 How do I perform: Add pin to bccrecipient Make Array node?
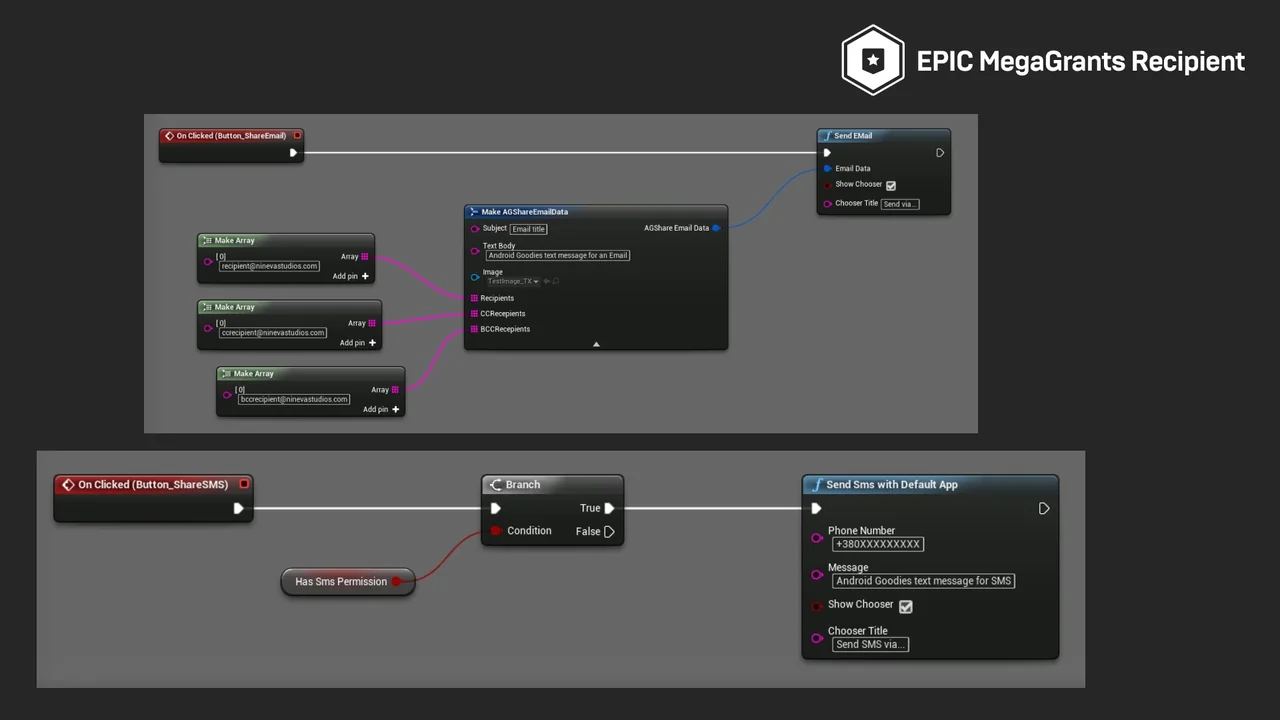395,409
